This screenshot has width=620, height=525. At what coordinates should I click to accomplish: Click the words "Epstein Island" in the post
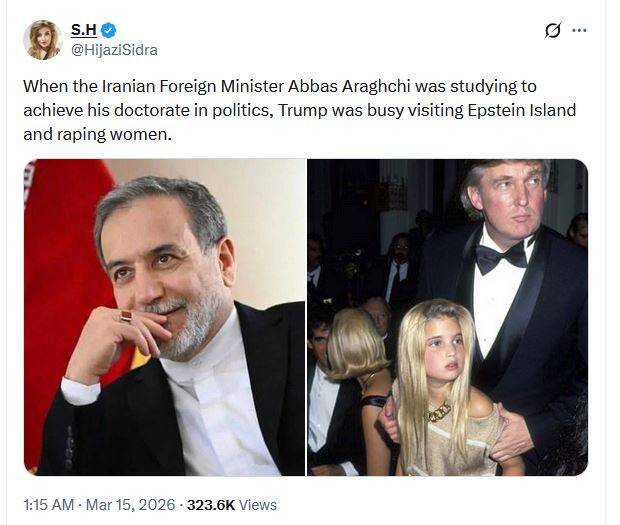coord(522,110)
